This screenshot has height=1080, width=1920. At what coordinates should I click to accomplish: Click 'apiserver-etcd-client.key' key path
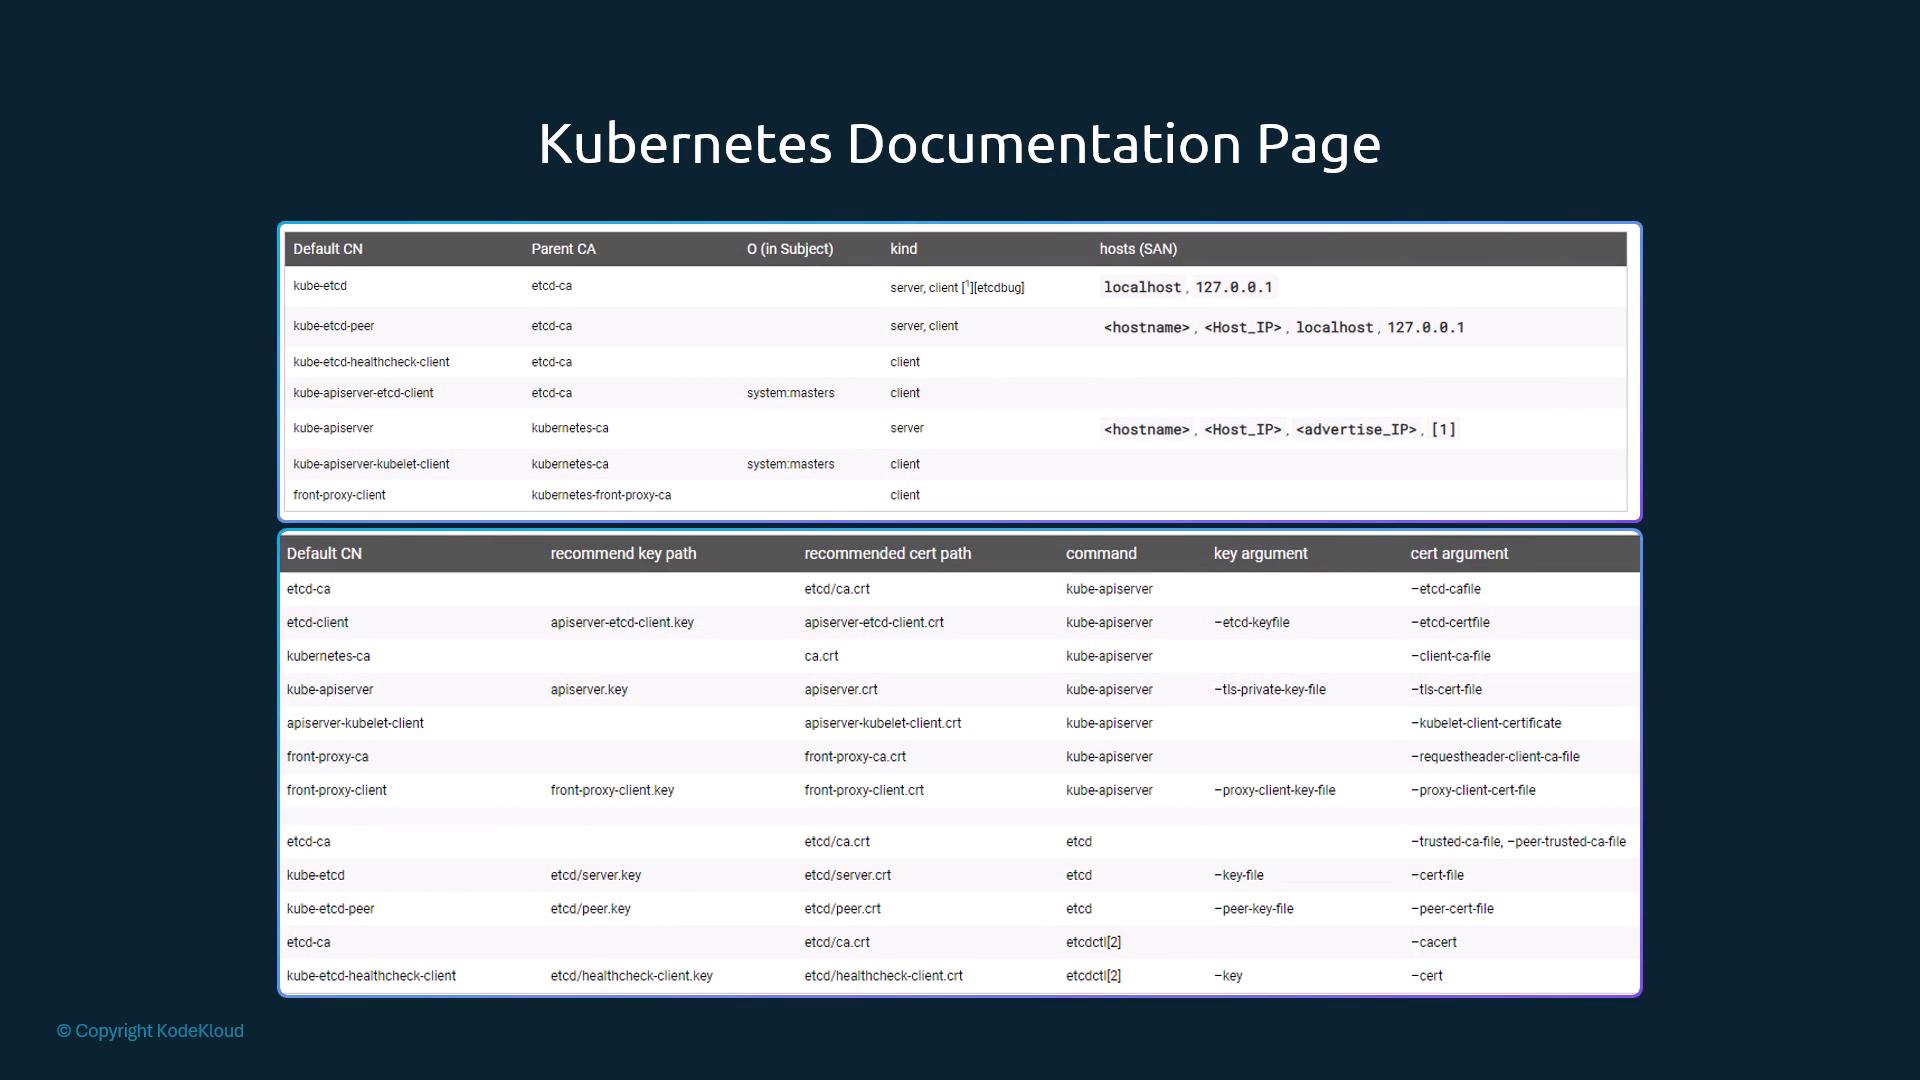click(x=622, y=622)
